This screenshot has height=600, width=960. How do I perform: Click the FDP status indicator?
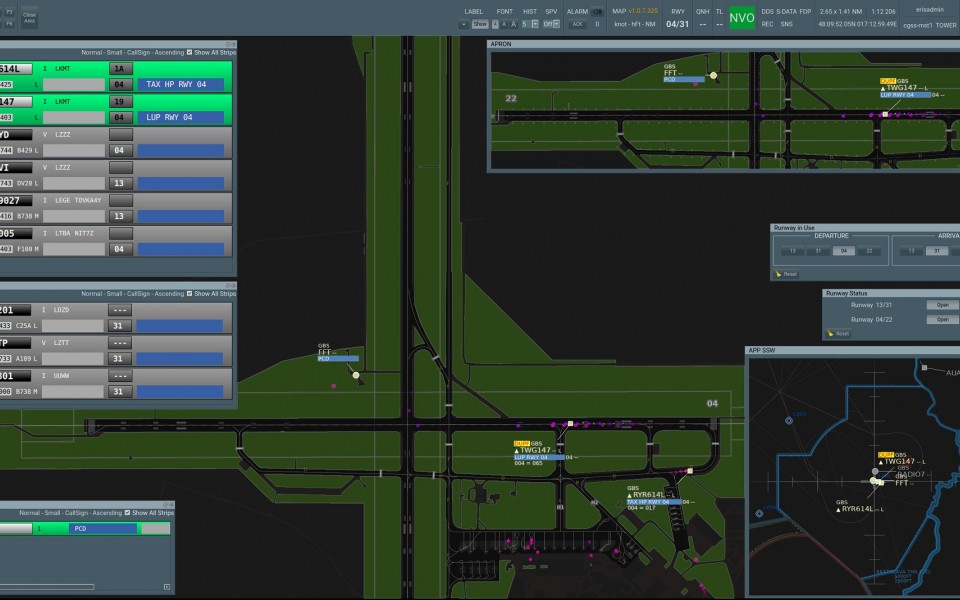[x=805, y=12]
